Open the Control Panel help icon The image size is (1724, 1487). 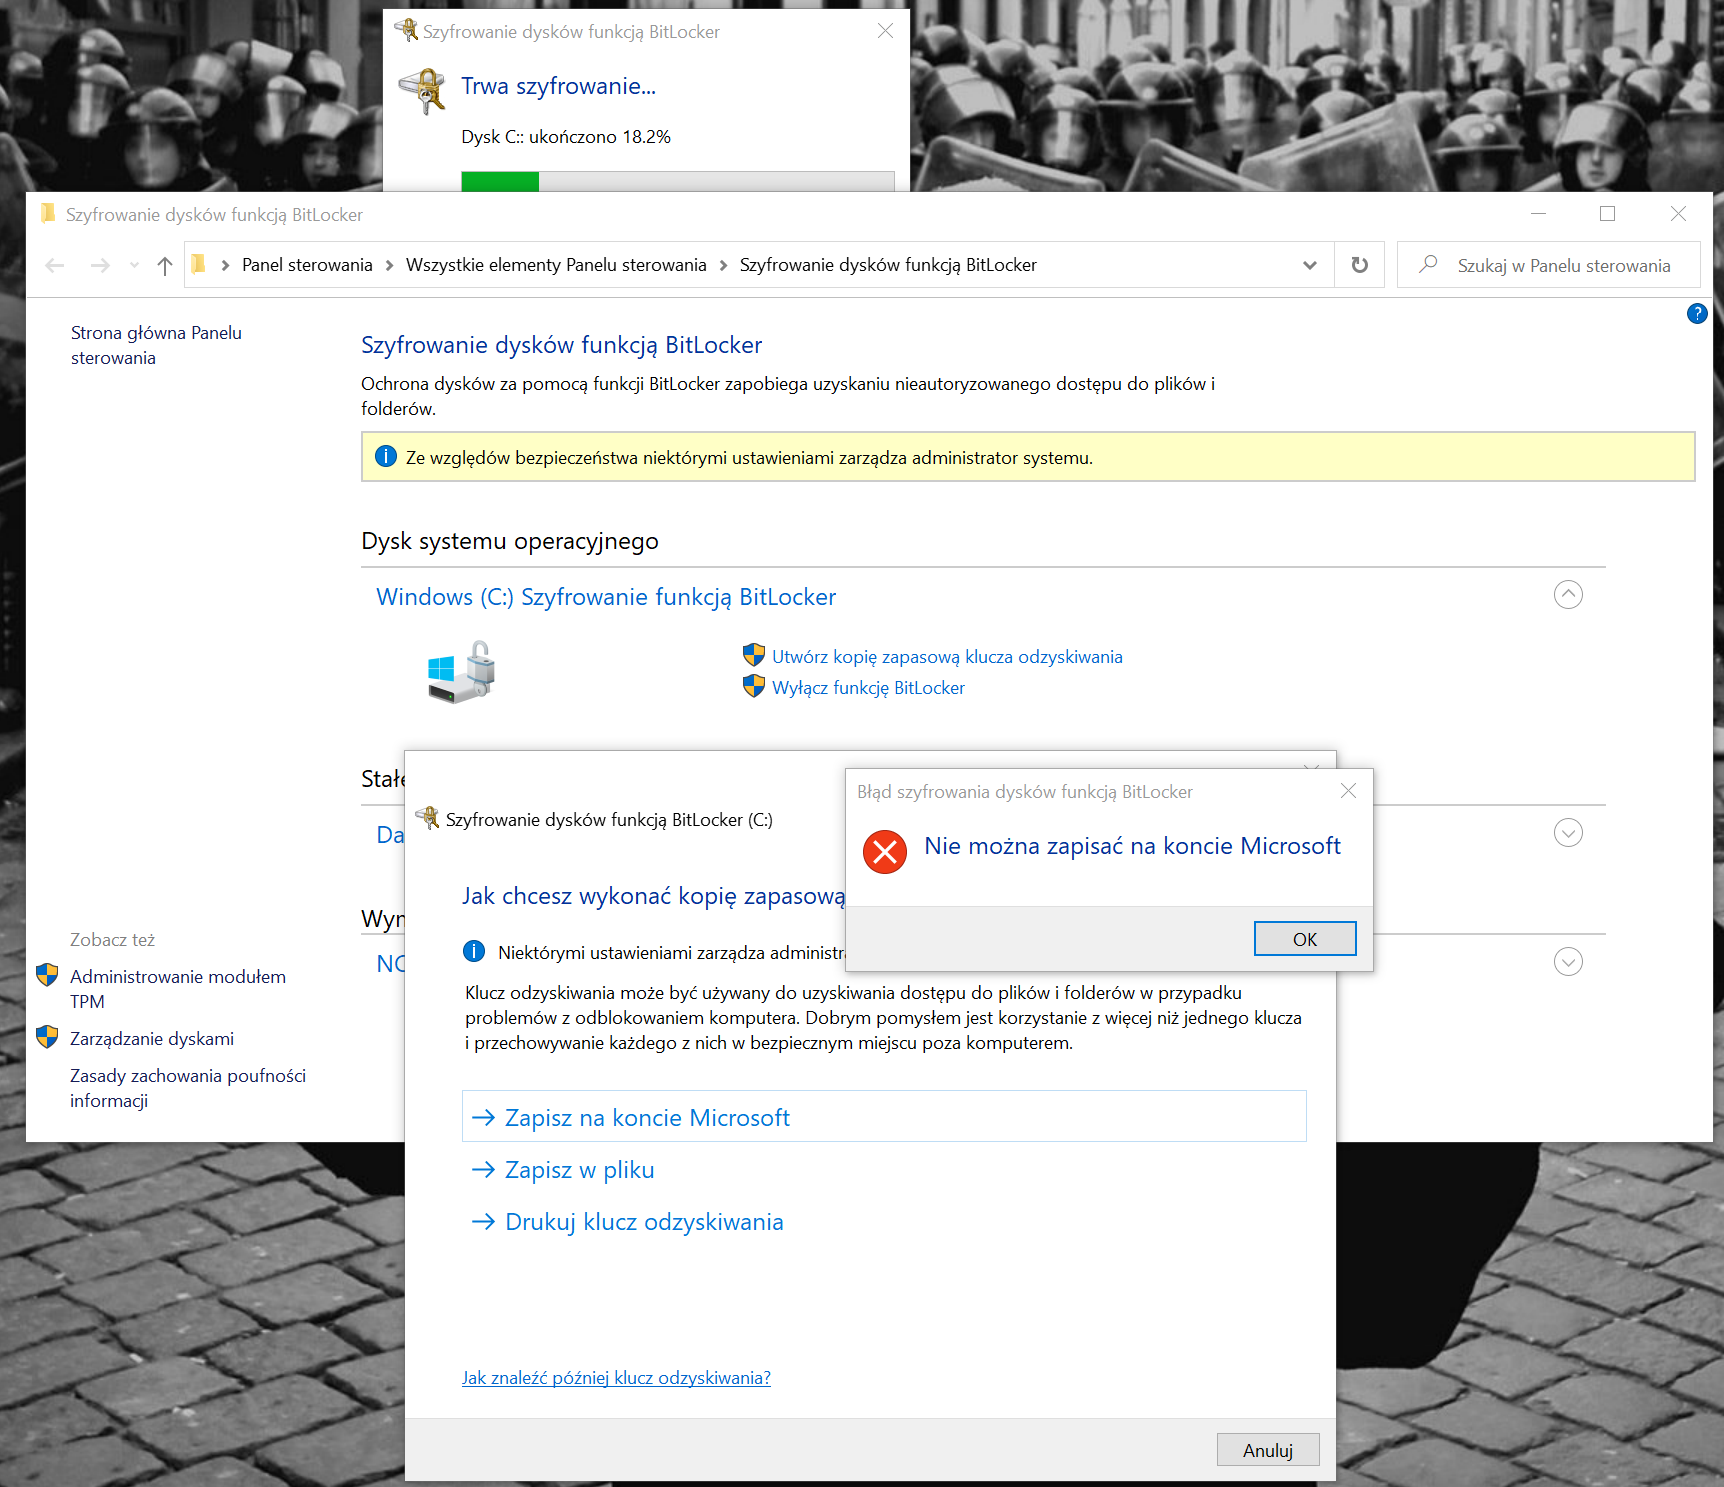(x=1697, y=314)
